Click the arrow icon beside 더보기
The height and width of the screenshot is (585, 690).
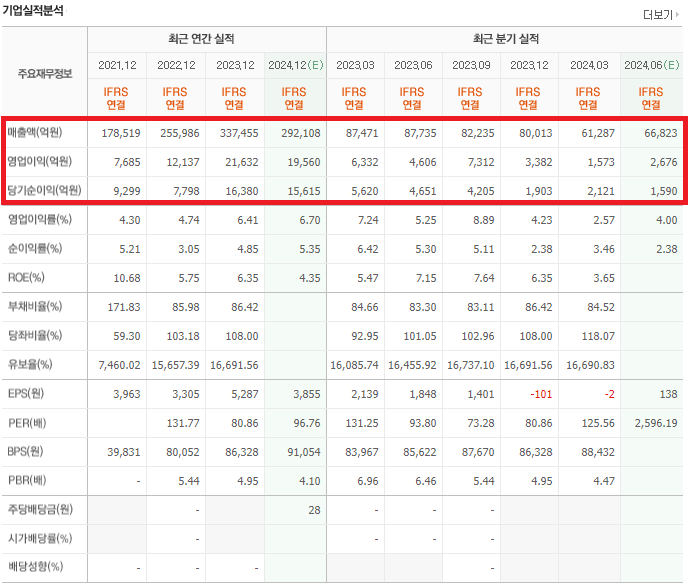677,15
